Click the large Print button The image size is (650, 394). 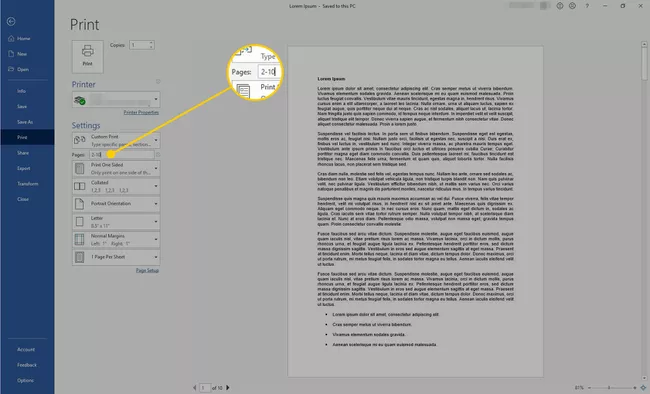point(87,57)
